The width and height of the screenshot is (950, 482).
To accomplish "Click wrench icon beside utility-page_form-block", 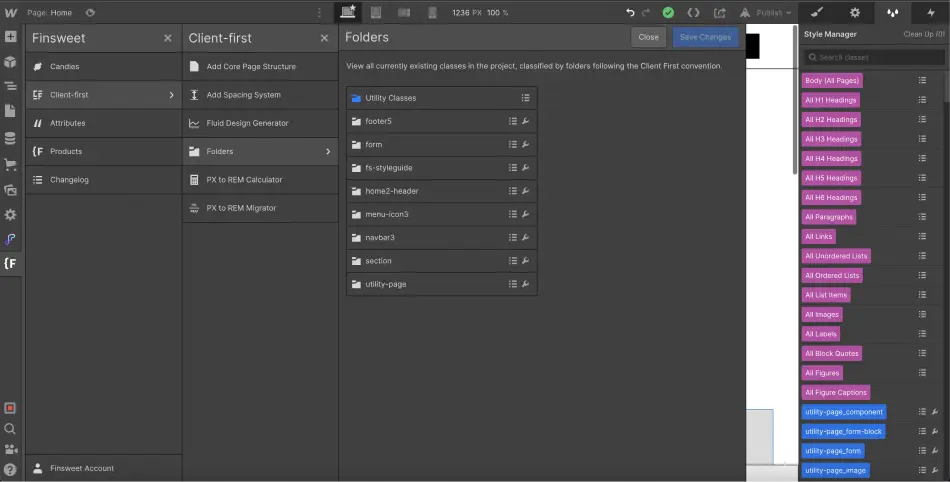I will click(x=935, y=432).
